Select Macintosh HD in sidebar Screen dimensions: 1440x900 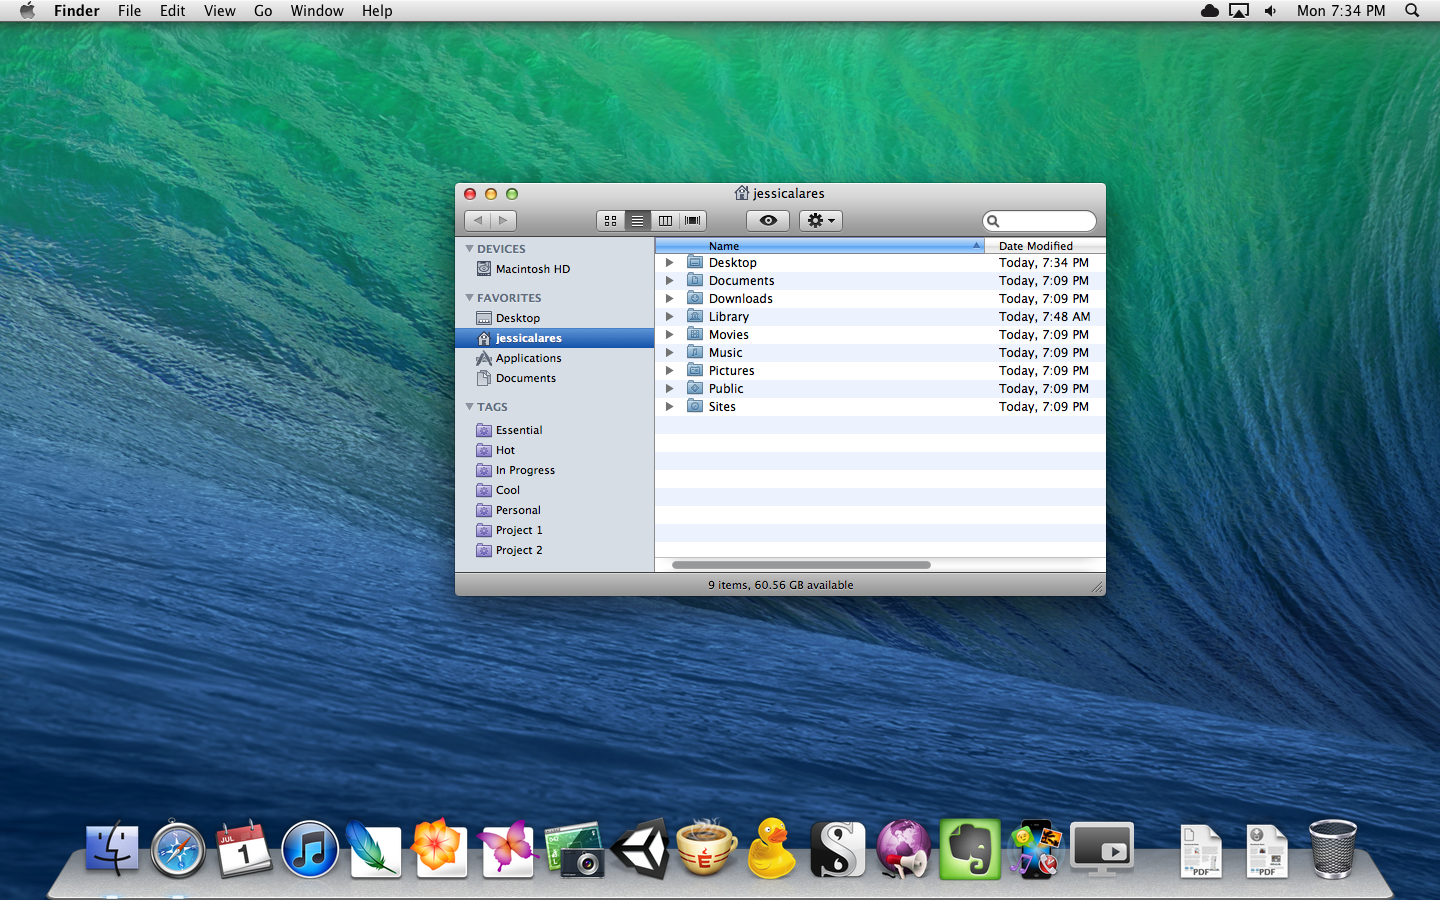click(x=532, y=269)
